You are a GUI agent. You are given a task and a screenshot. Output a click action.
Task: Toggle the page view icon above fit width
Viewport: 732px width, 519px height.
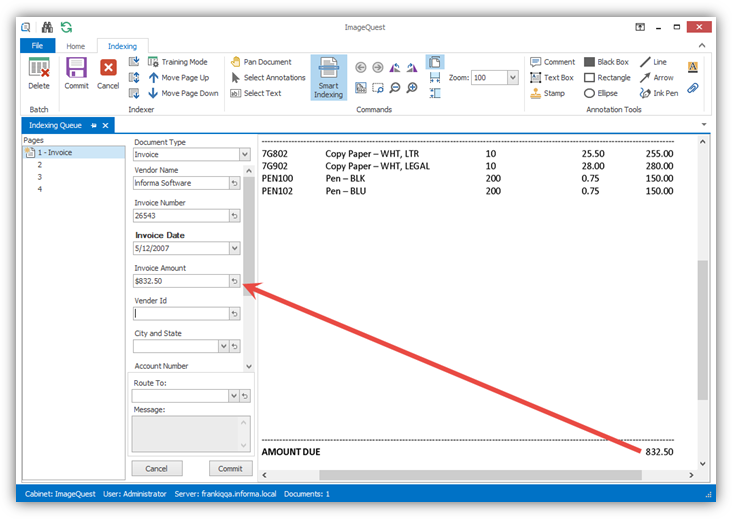pos(435,62)
